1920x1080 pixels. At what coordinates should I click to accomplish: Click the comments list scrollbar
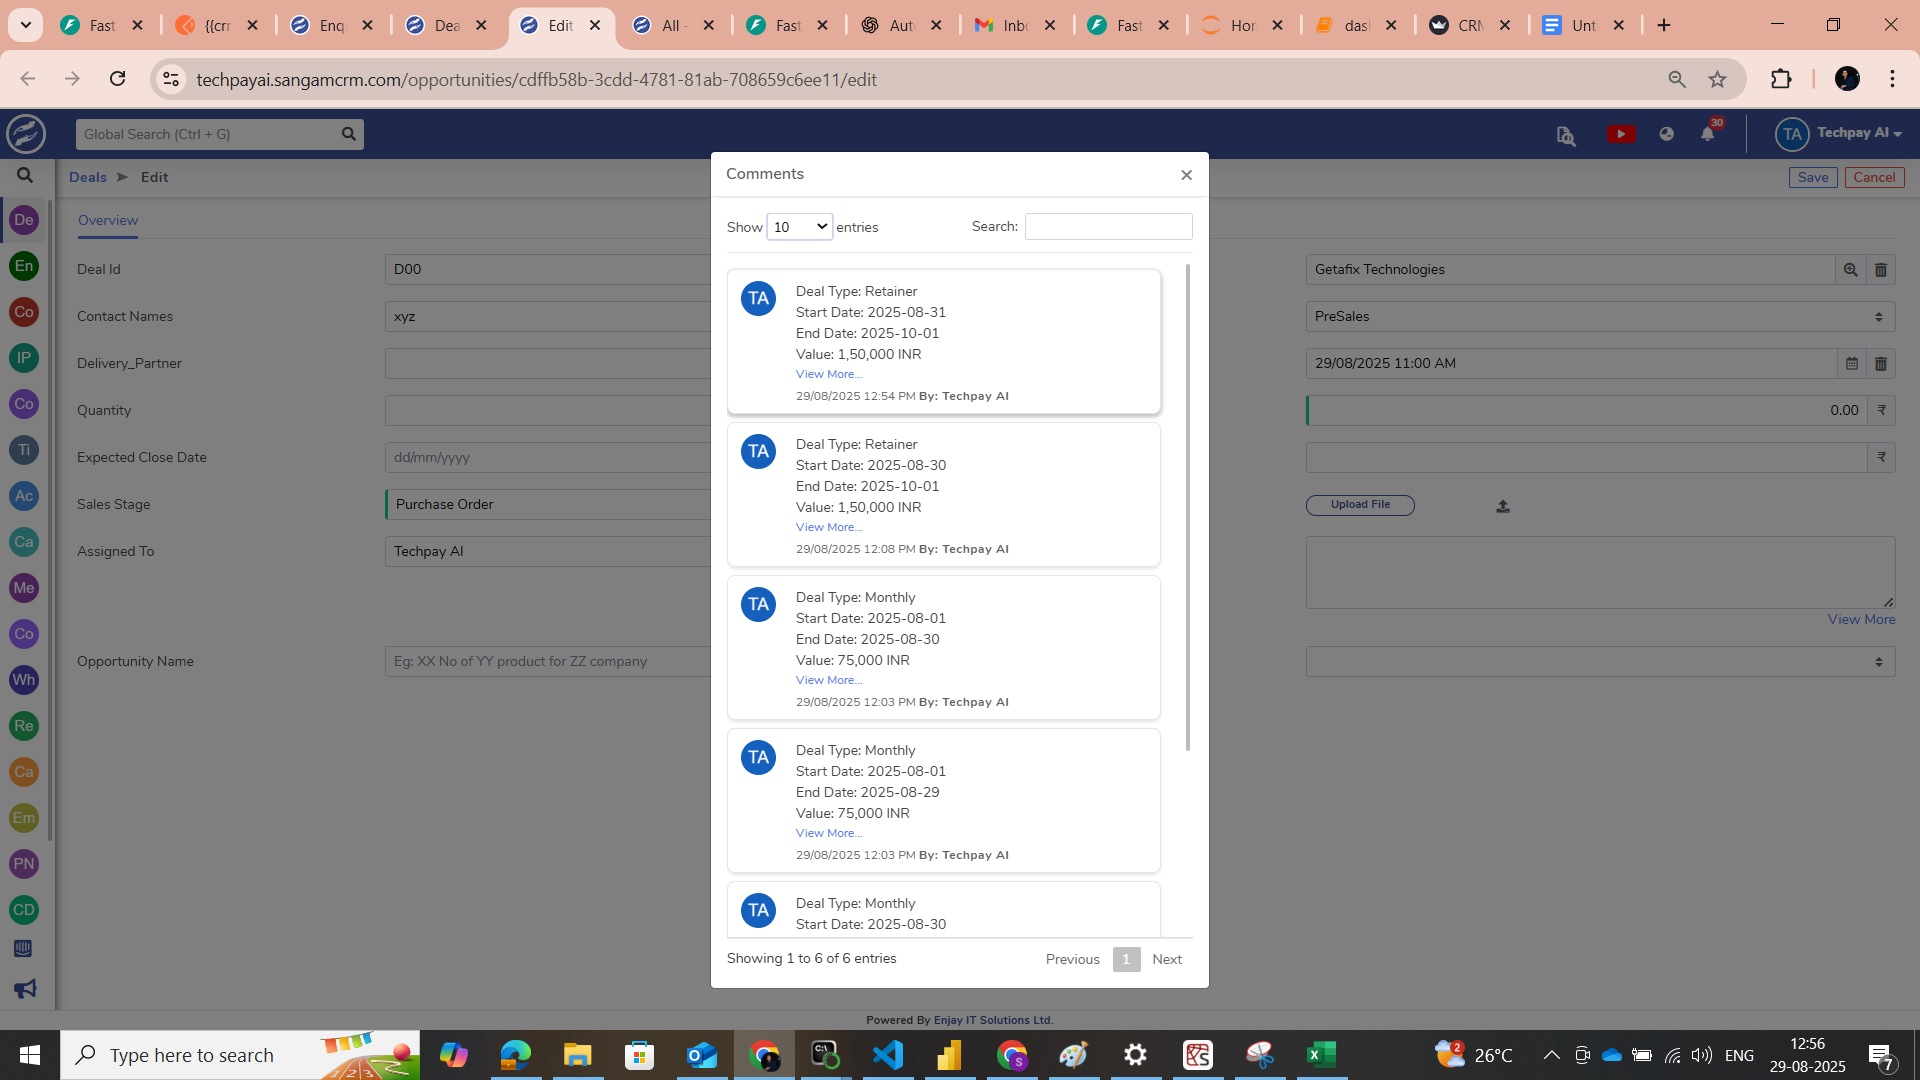click(1187, 506)
